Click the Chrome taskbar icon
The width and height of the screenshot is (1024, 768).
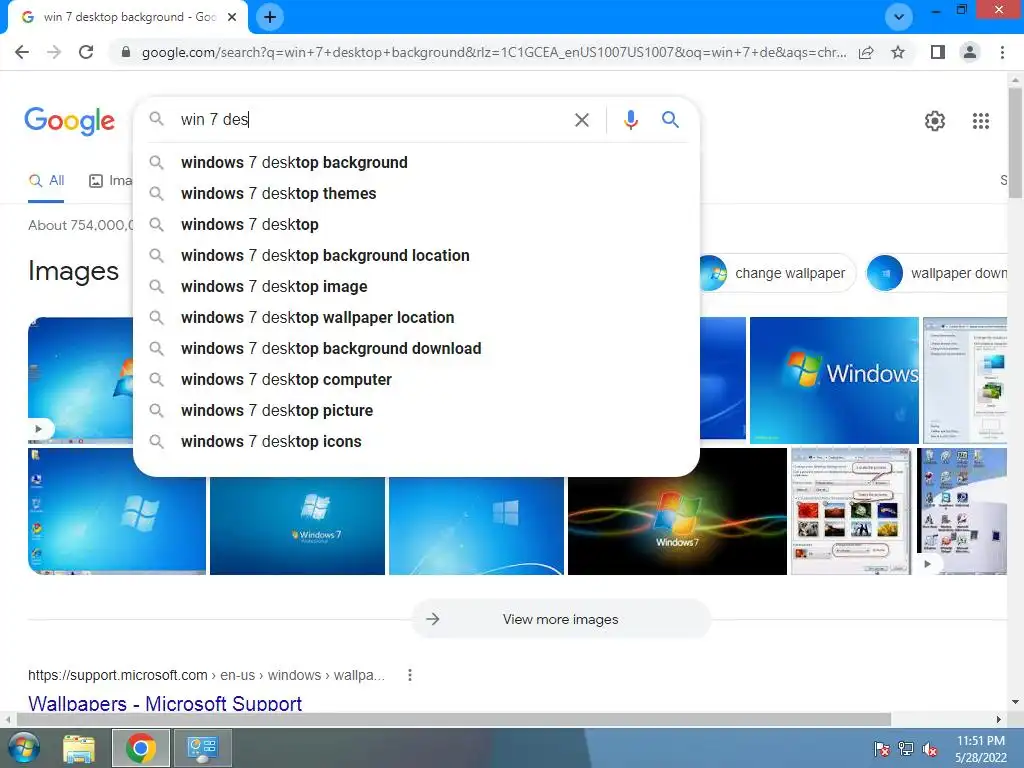[141, 748]
